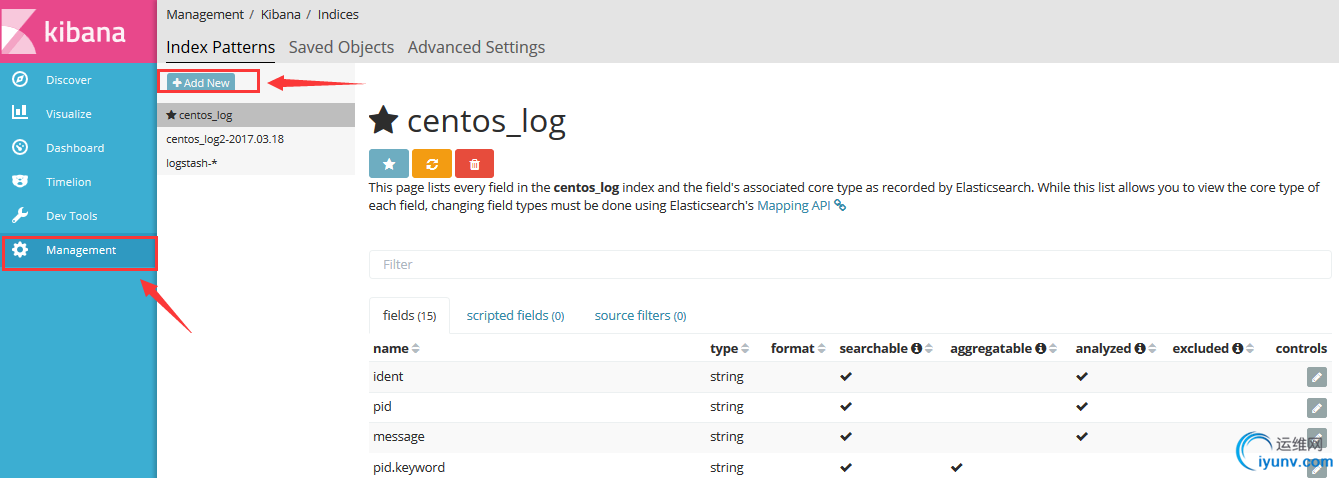The height and width of the screenshot is (478, 1339).
Task: Click the ident field name
Action: click(x=388, y=377)
